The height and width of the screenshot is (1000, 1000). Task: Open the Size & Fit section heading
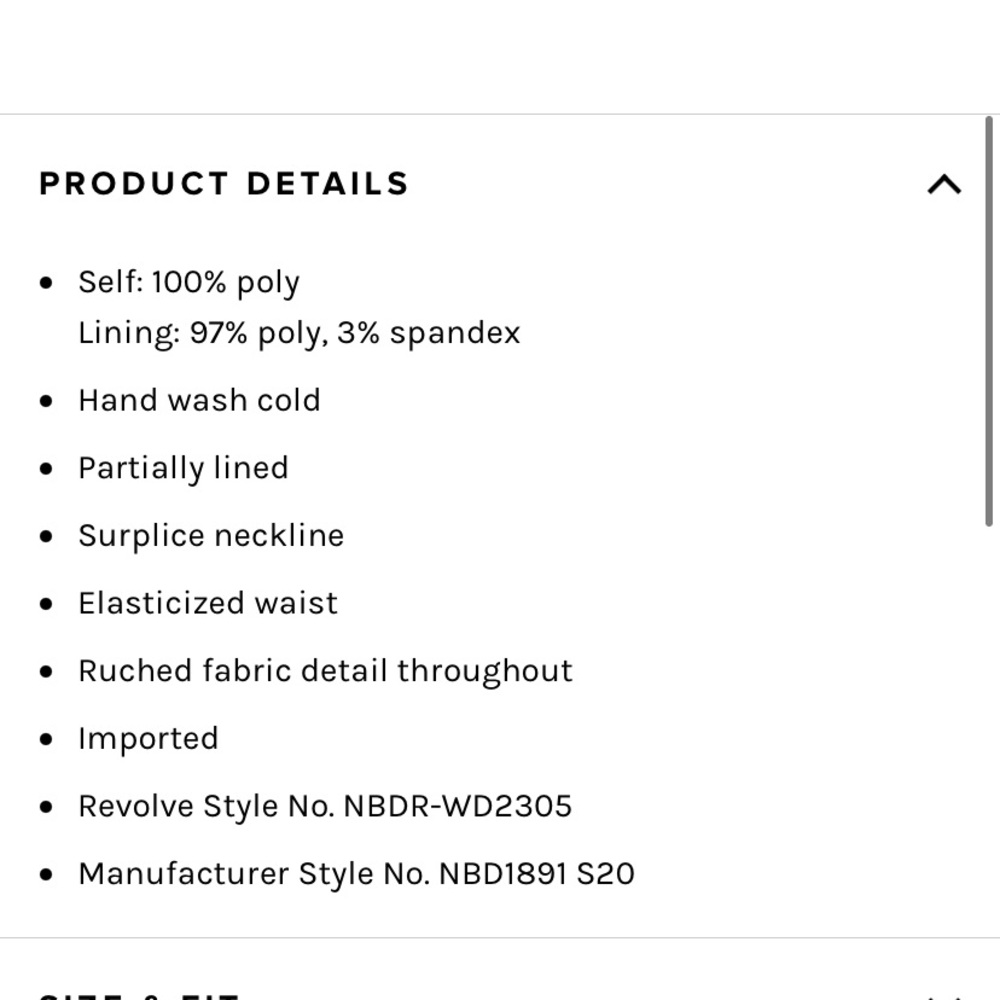pos(138,995)
